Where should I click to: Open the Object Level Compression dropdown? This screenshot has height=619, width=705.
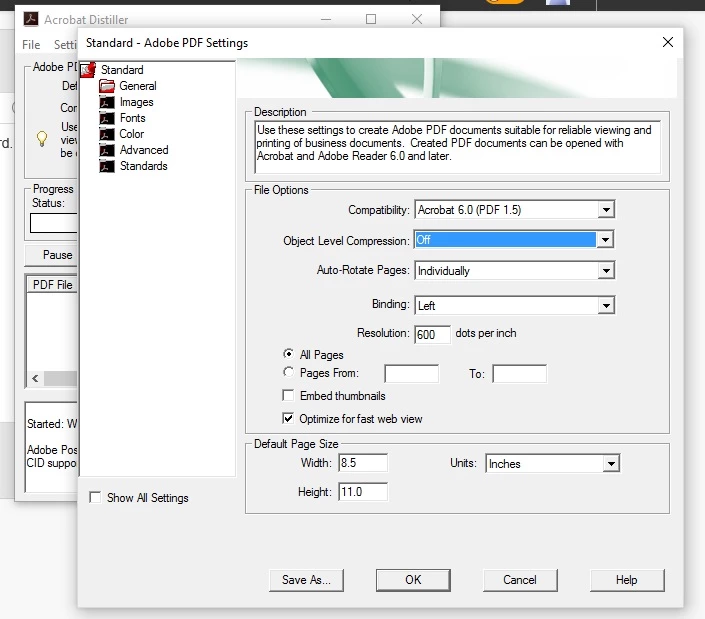pos(605,240)
